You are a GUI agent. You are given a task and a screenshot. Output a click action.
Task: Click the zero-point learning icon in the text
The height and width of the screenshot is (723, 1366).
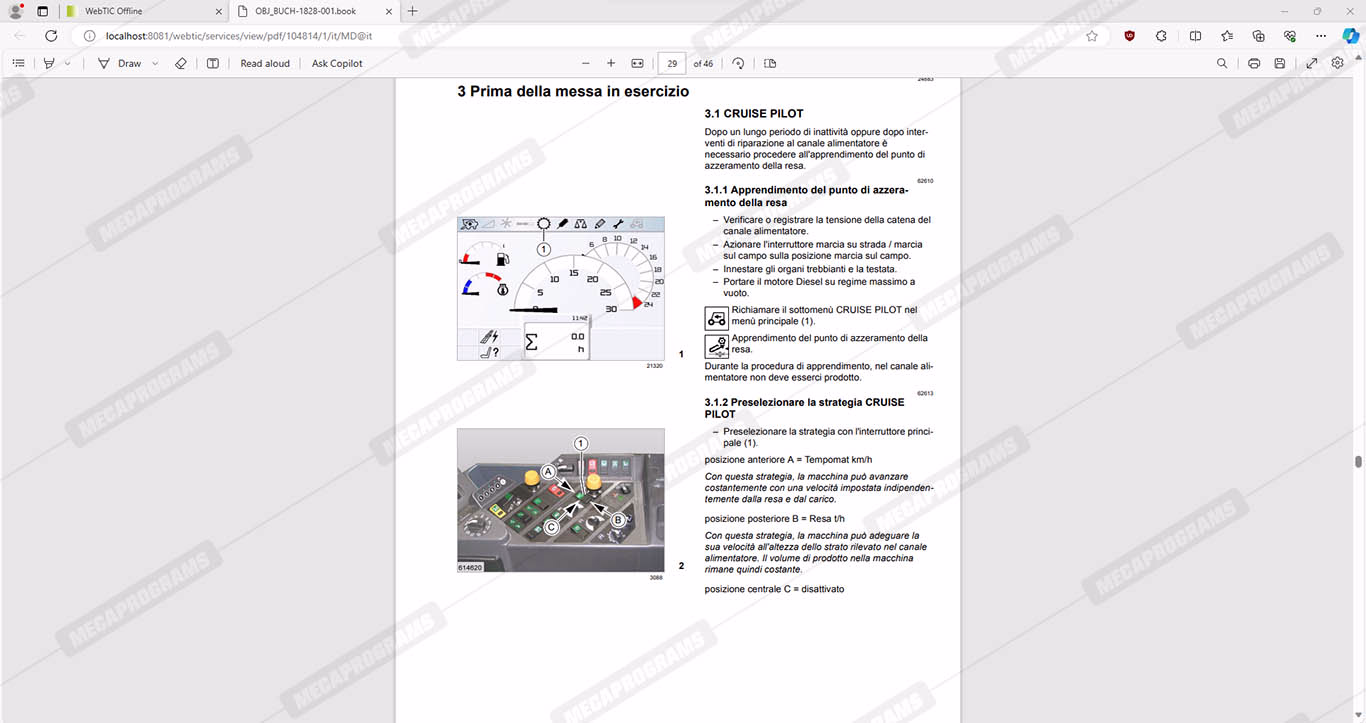[x=717, y=346]
